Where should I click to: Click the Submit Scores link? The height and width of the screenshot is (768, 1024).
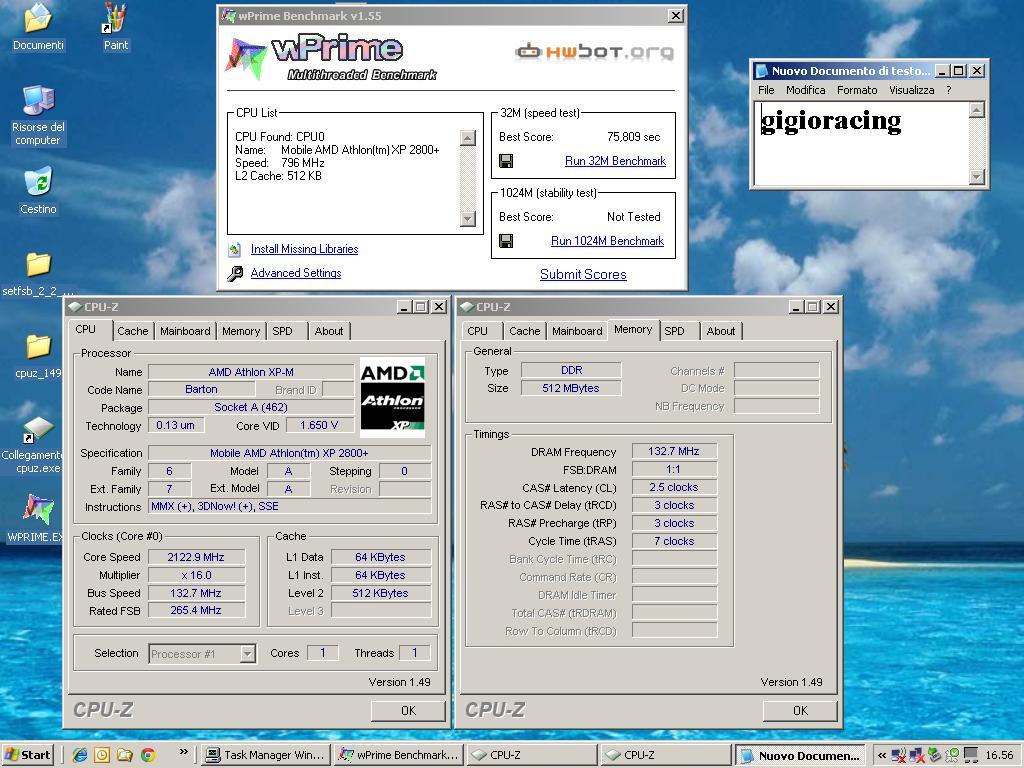coord(583,274)
